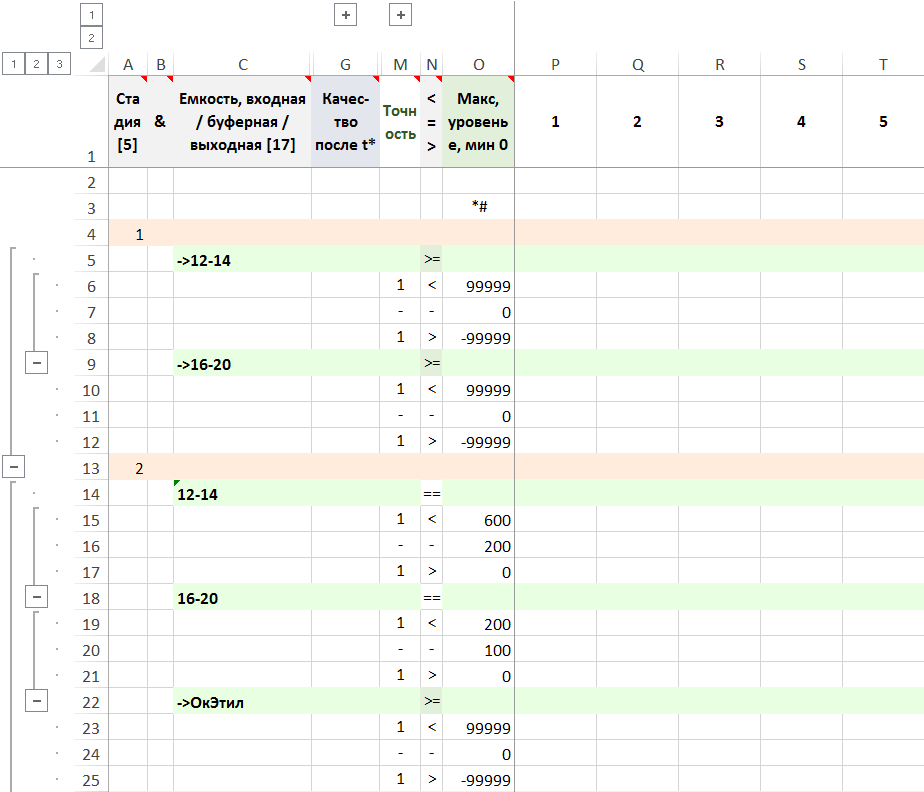Show all rows via outline level 3

[x=60, y=64]
